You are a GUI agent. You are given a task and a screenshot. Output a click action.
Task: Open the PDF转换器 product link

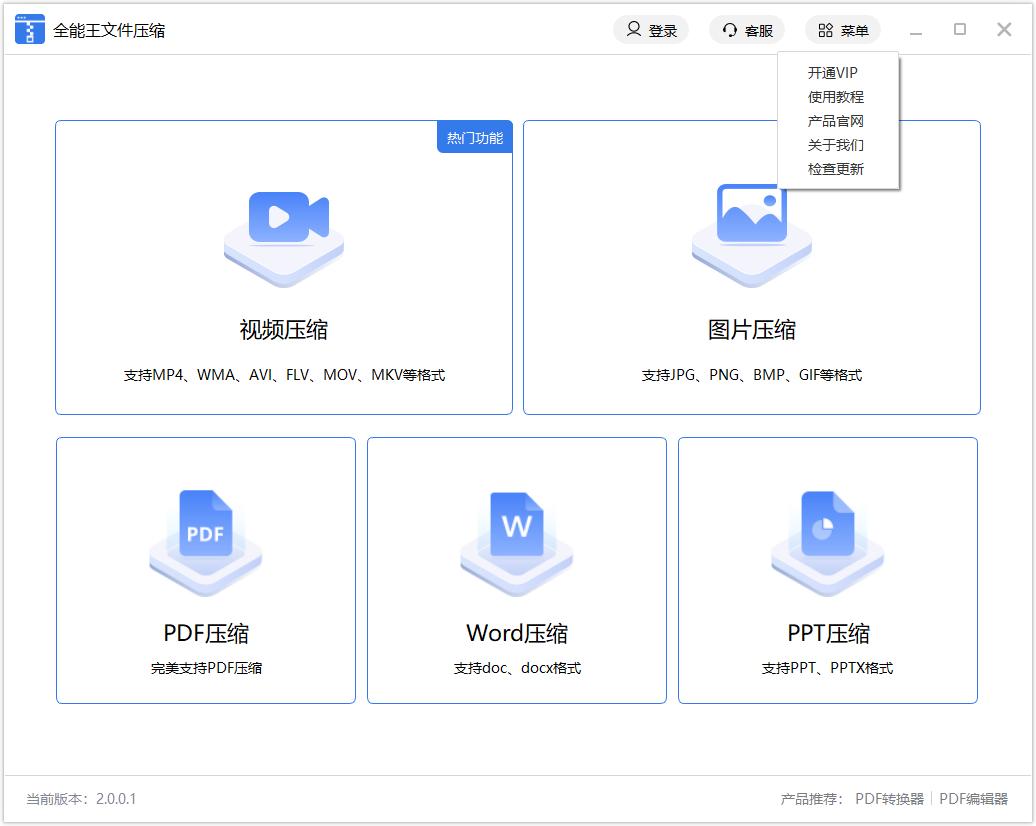coord(889,799)
